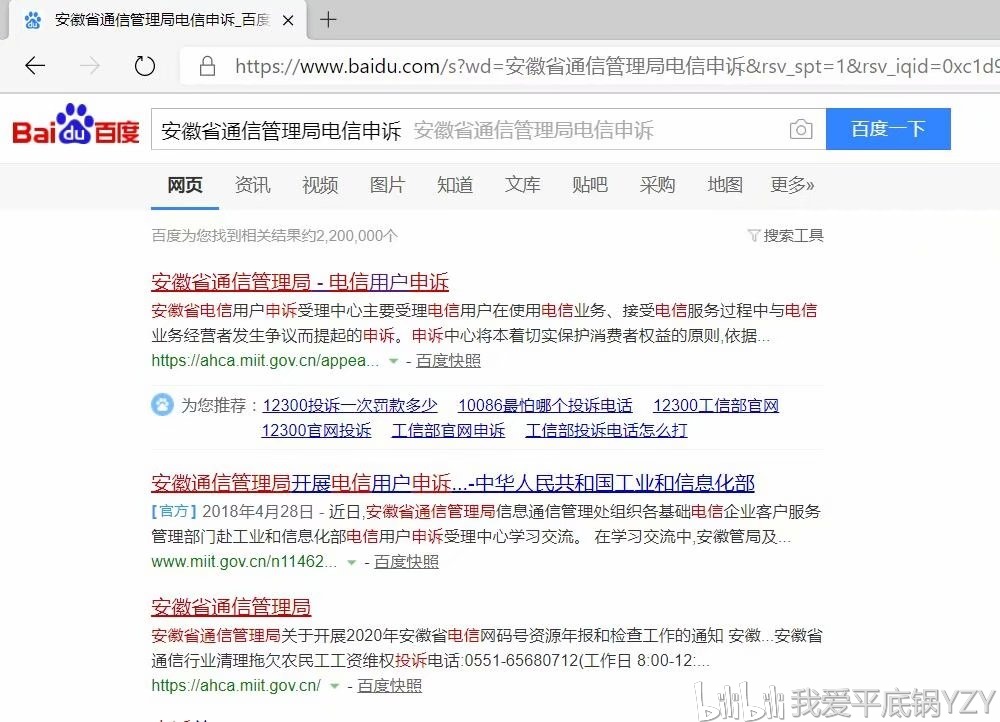Open 百度快照 for the miit.gov.cn result

(x=406, y=562)
